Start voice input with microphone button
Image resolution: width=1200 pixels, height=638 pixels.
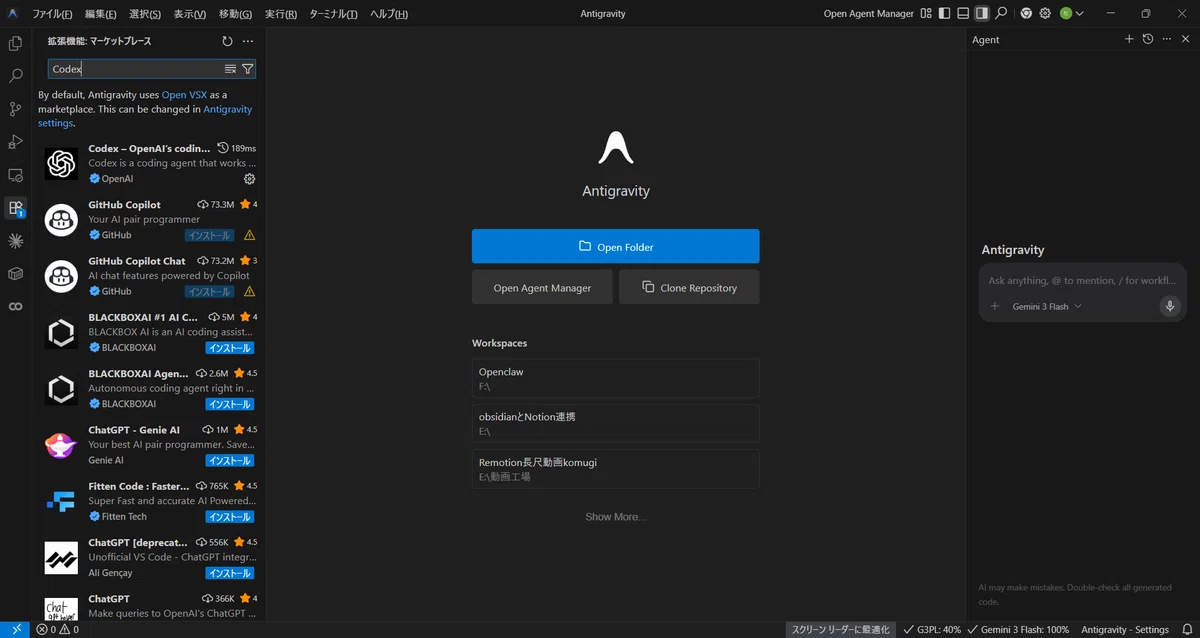pos(1169,306)
